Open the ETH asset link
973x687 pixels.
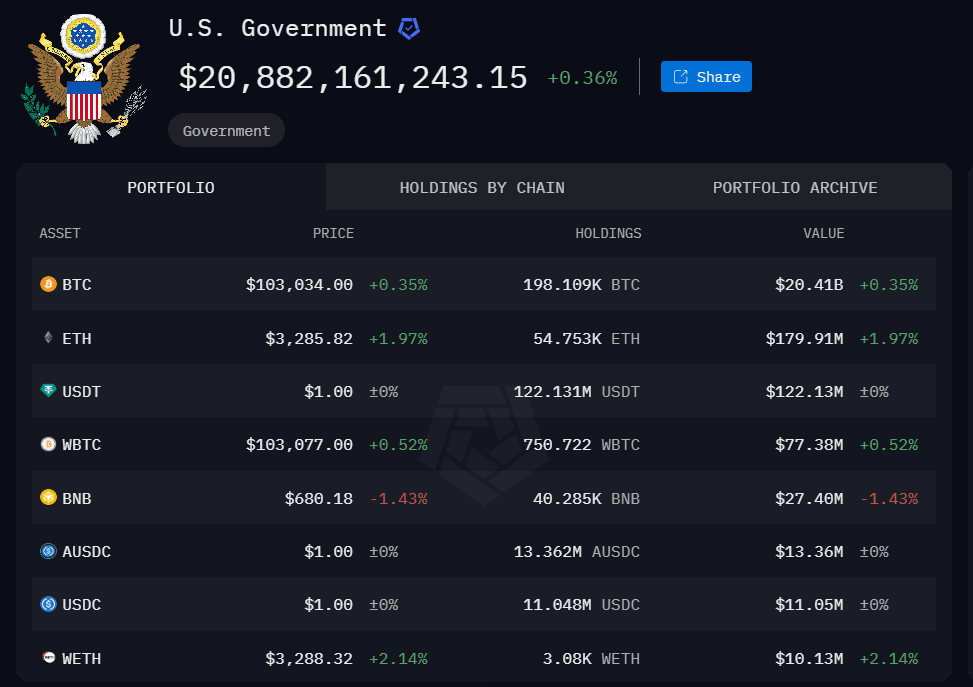pyautogui.click(x=77, y=339)
